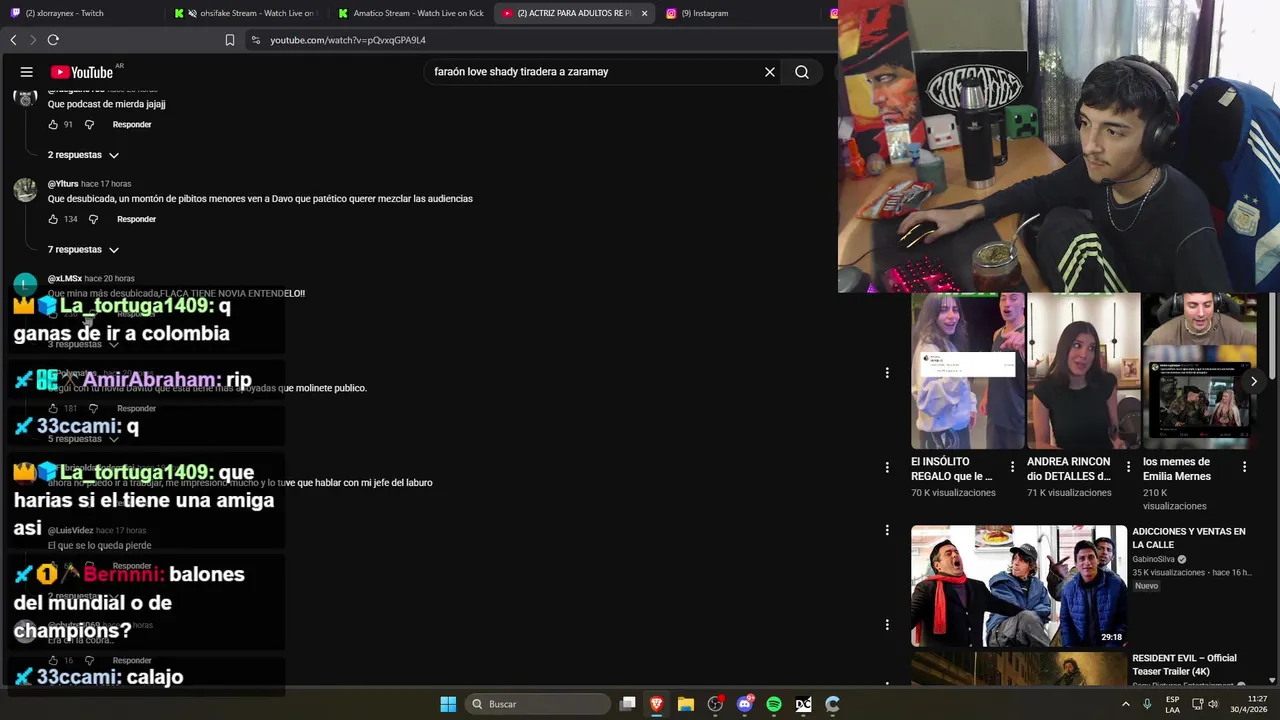The height and width of the screenshot is (720, 1280).
Task: Reply to the 'Que podcast de mierda' comment
Action: click(x=132, y=125)
